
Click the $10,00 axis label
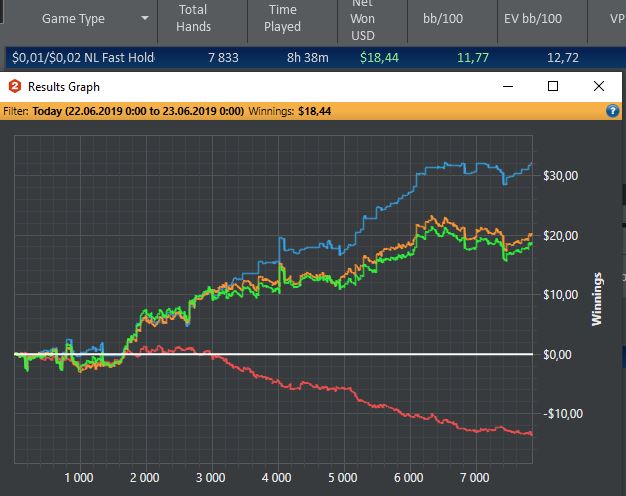tap(560, 295)
